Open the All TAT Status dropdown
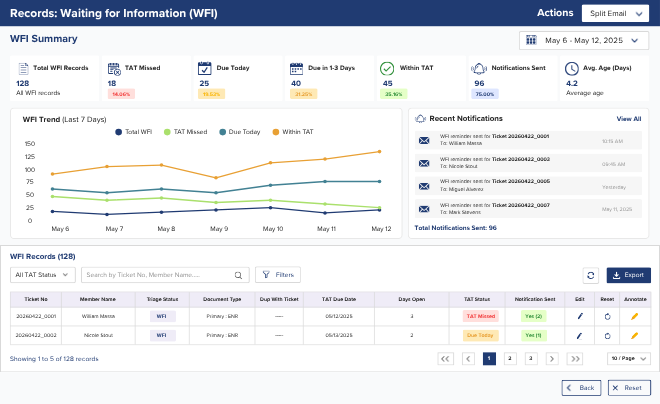This screenshot has height=404, width=660. 43,275
